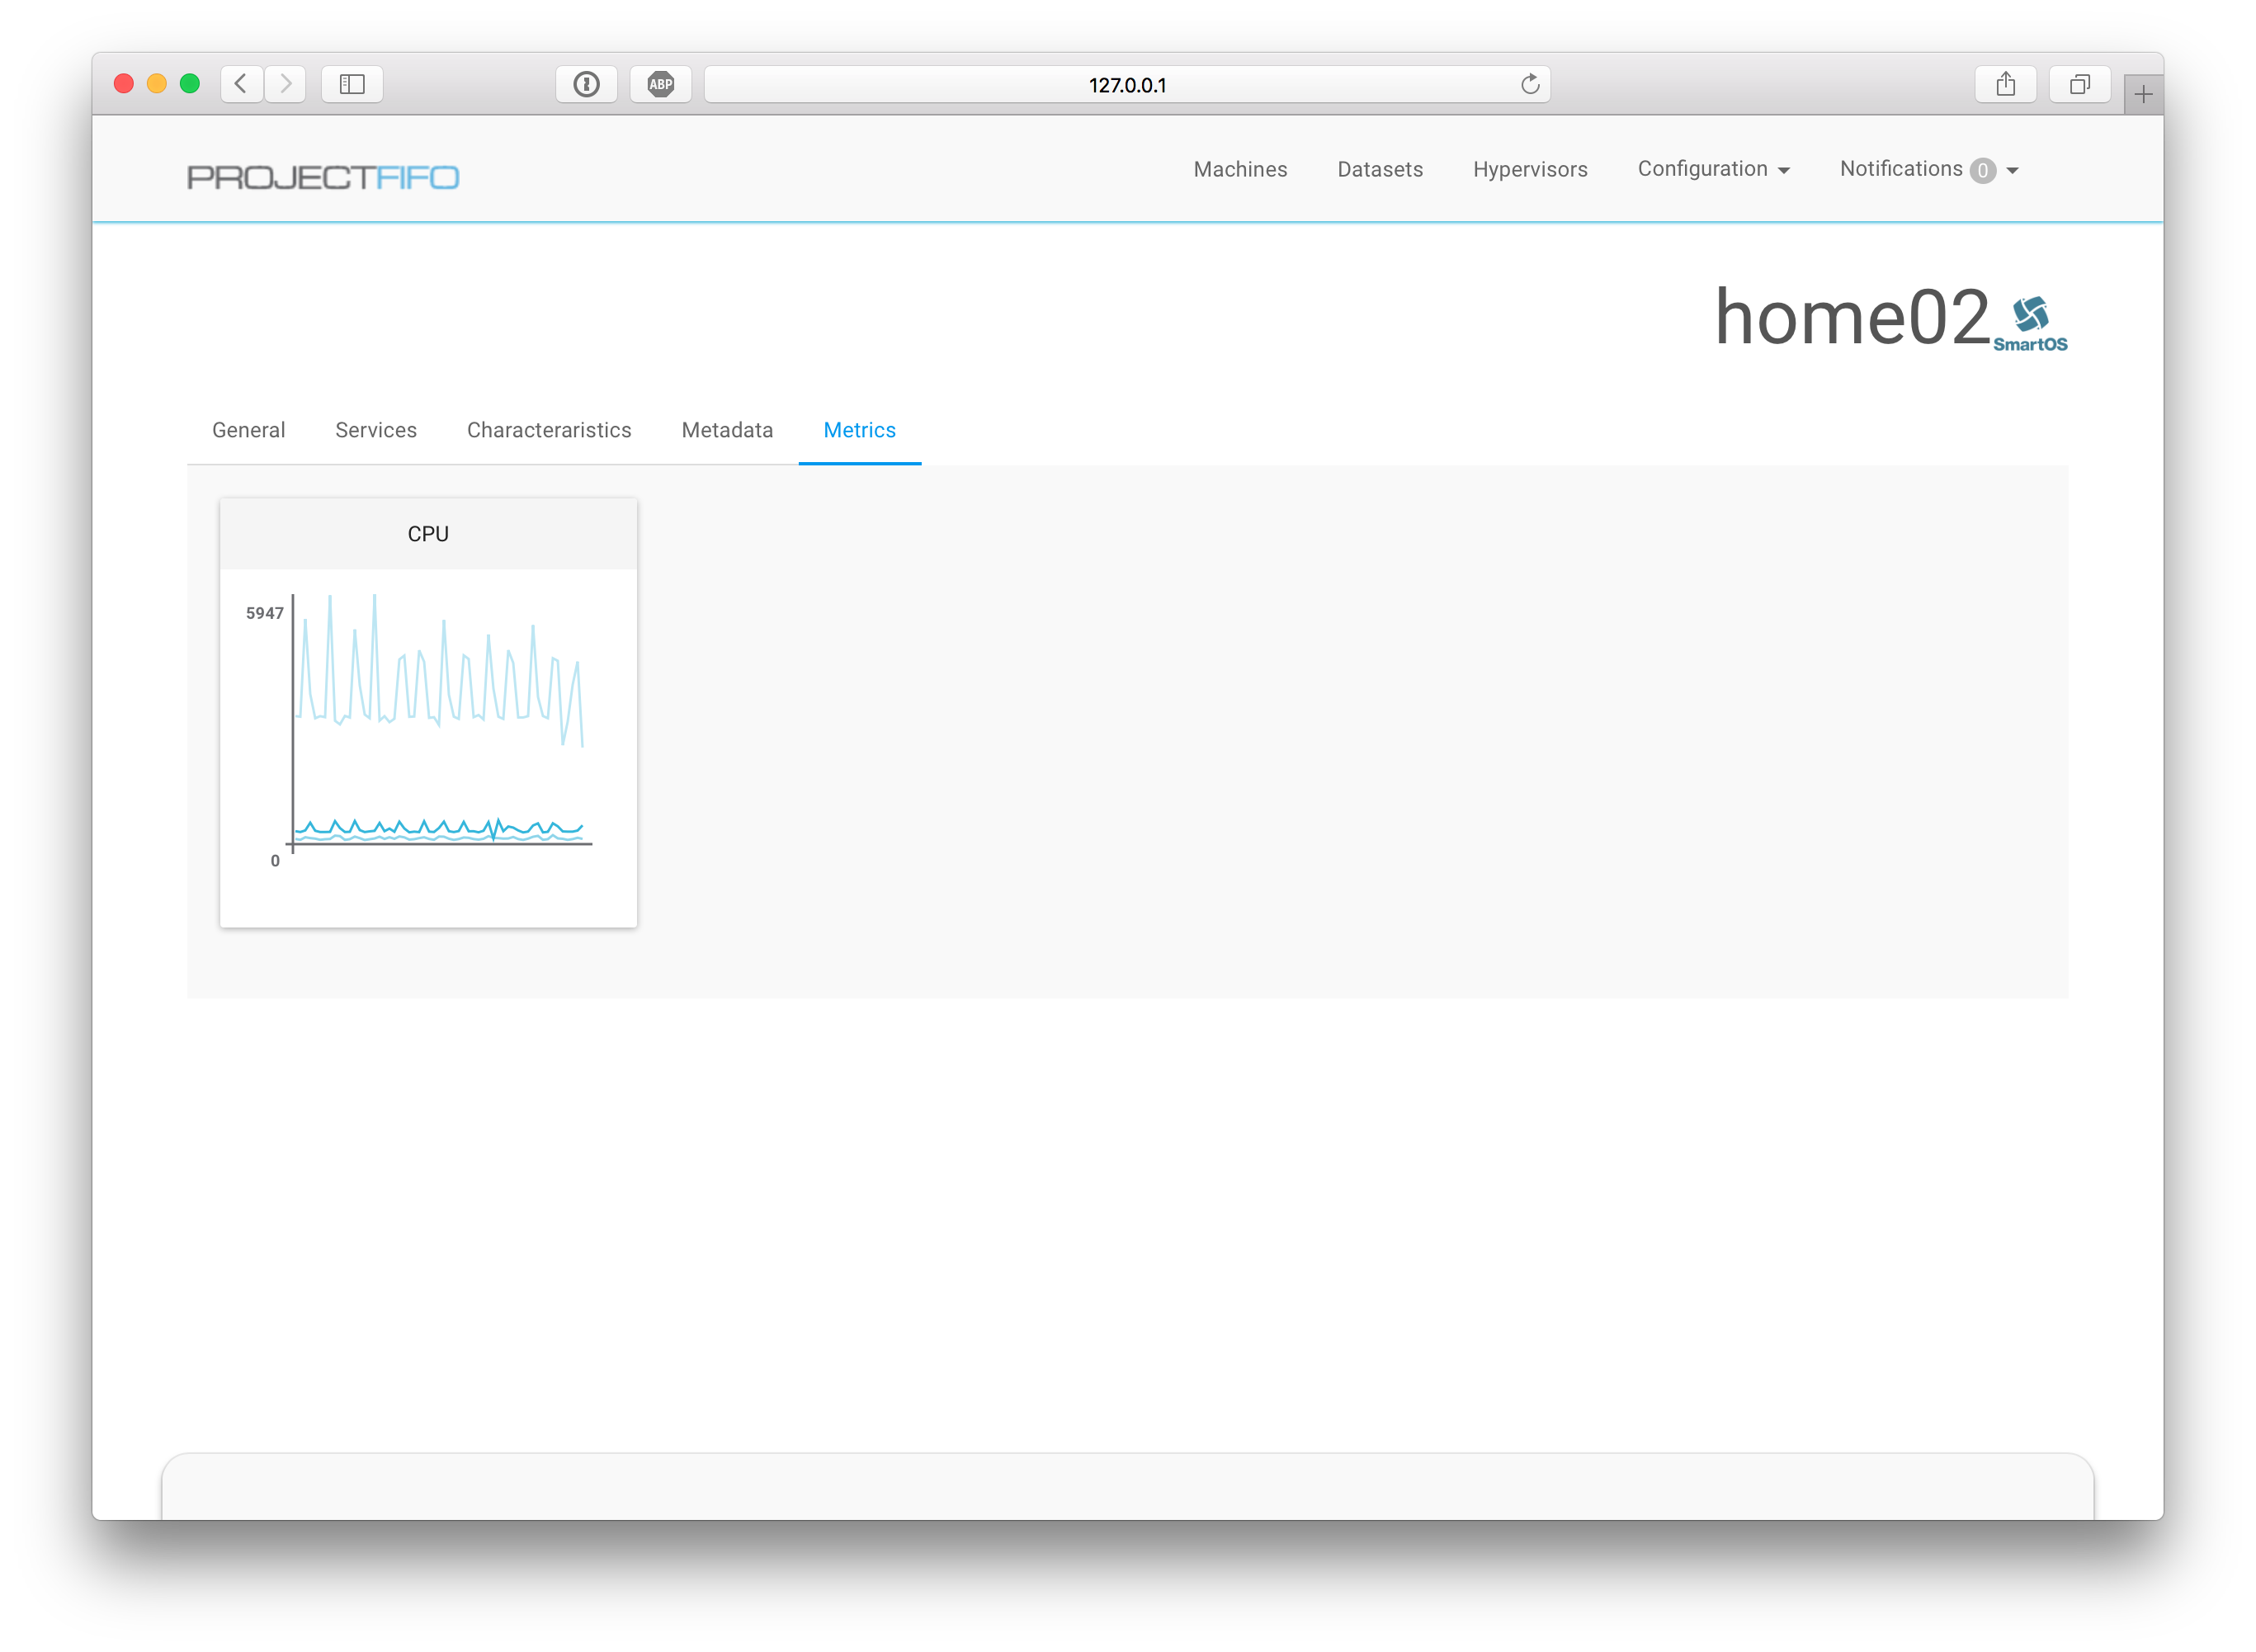The width and height of the screenshot is (2256, 1652).
Task: Click the browser forward arrow button
Action: 286,84
